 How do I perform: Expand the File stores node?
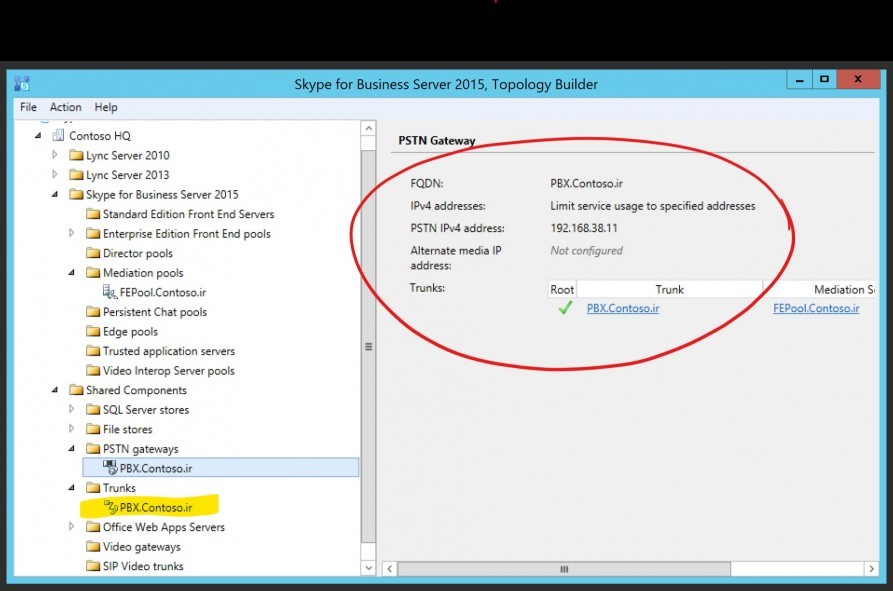pyautogui.click(x=71, y=428)
